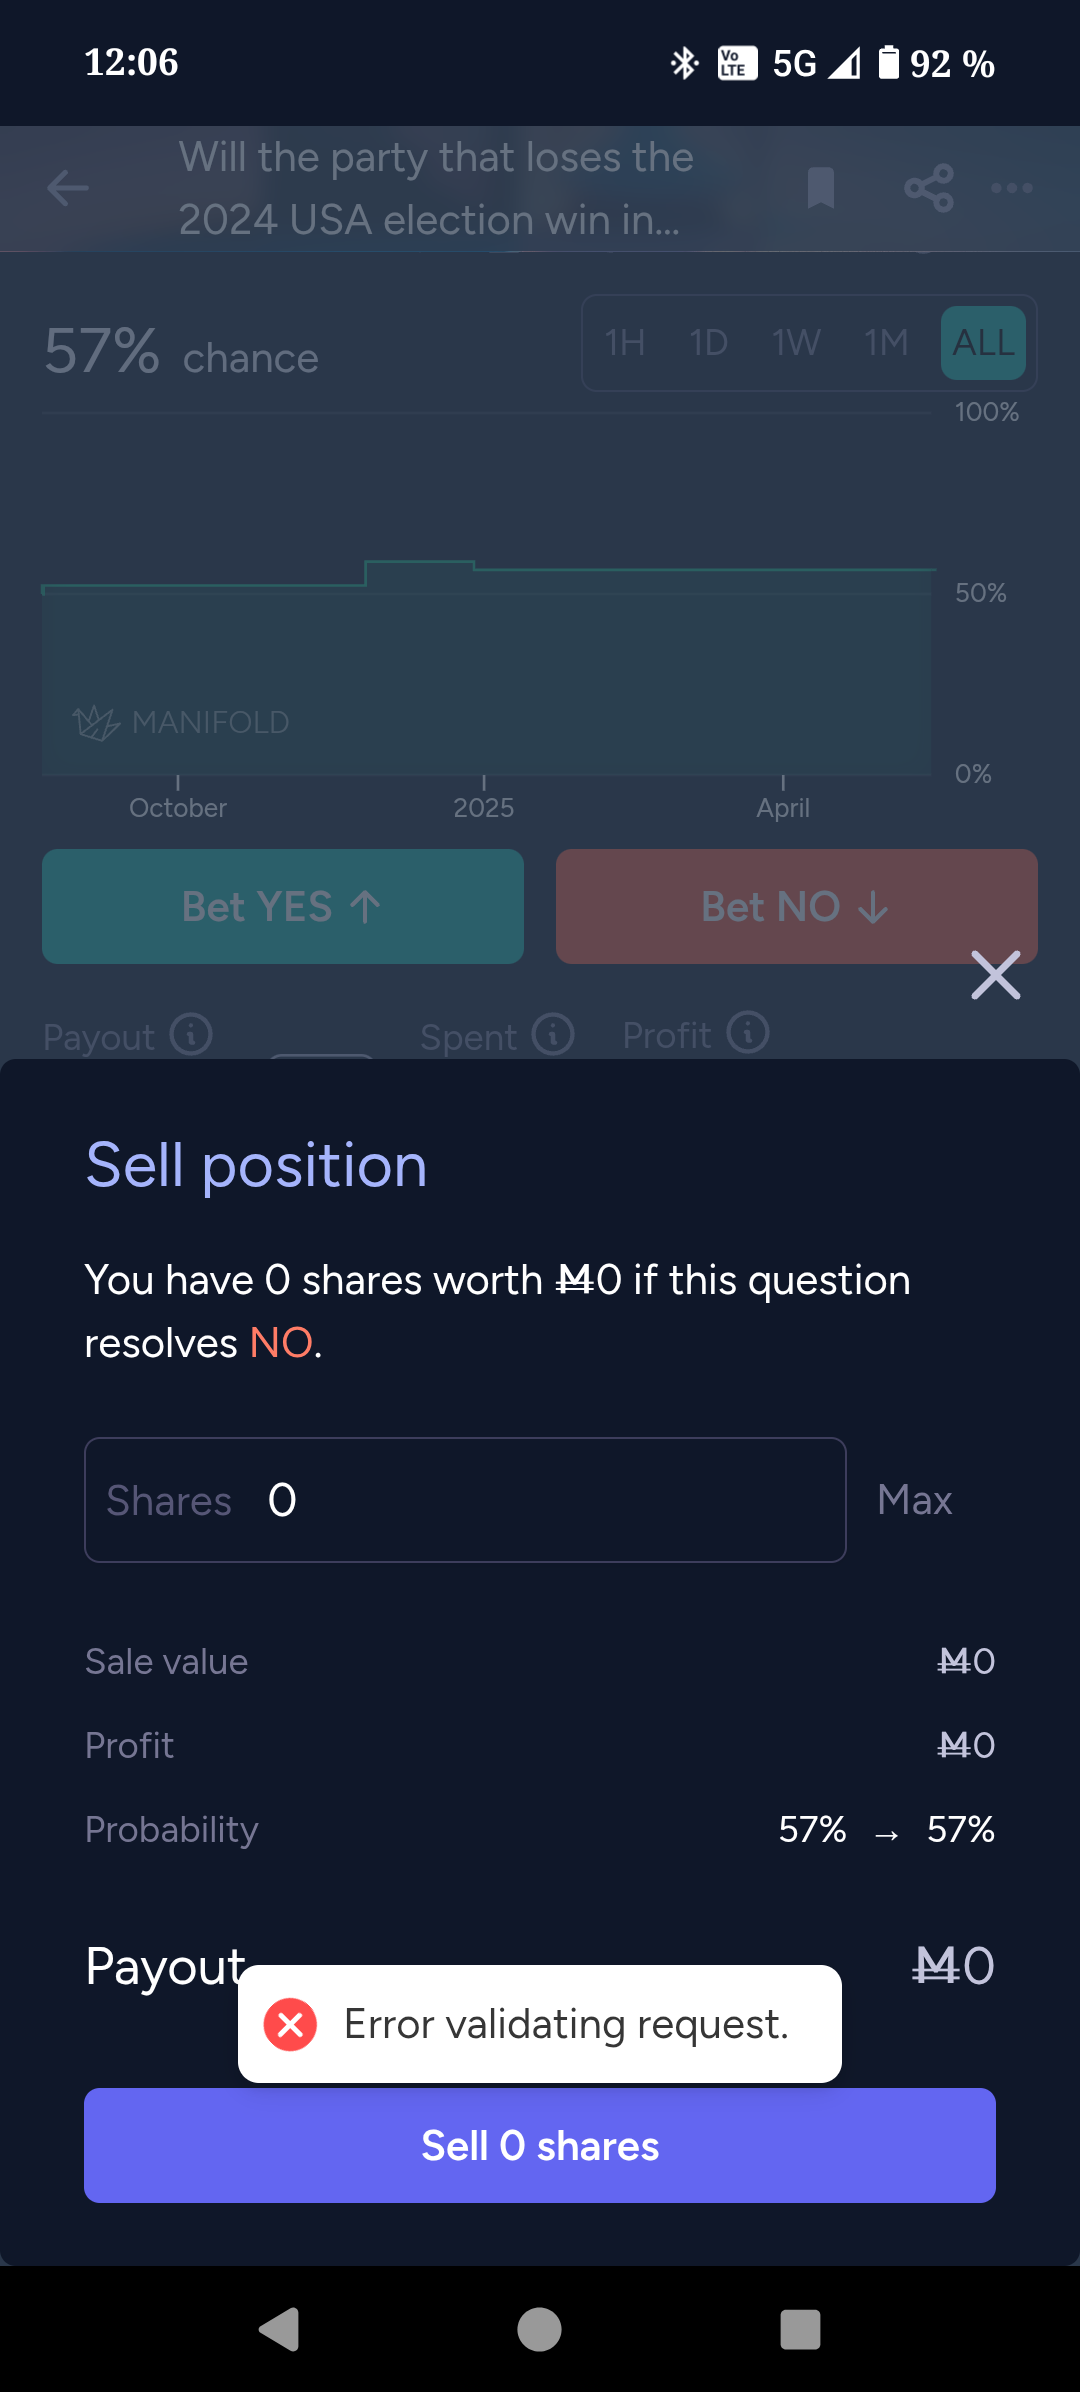This screenshot has height=2392, width=1080.
Task: Select the 1M chart range
Action: point(887,343)
